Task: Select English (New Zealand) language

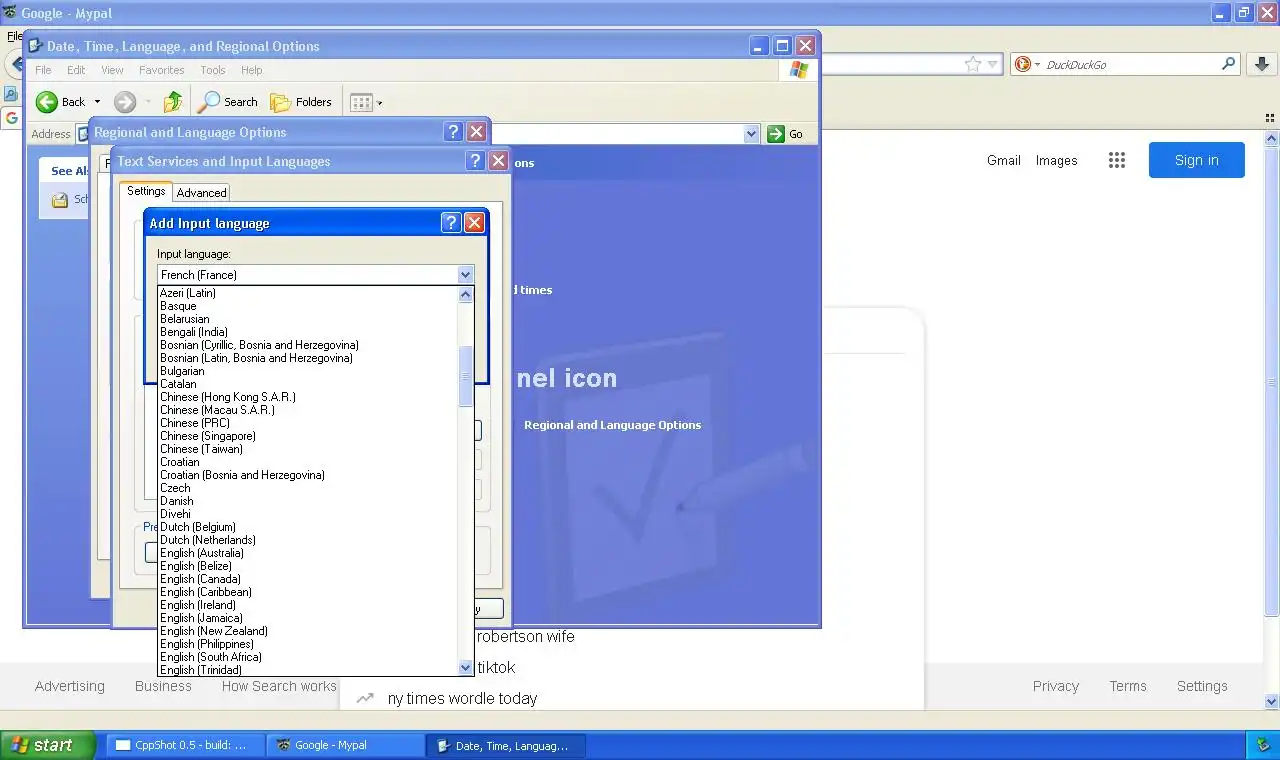Action: tap(308, 631)
